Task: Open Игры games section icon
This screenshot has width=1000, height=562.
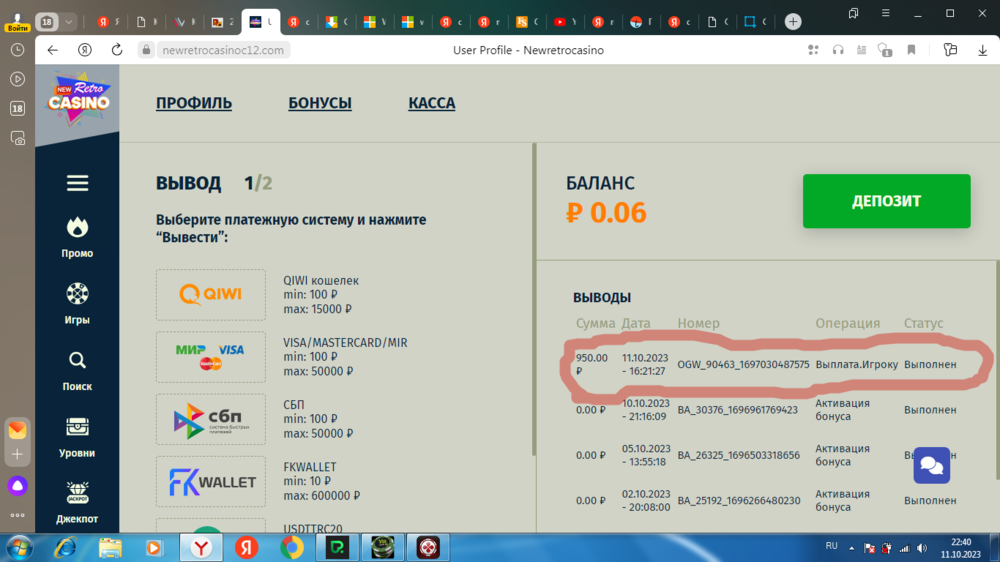Action: coord(77,294)
